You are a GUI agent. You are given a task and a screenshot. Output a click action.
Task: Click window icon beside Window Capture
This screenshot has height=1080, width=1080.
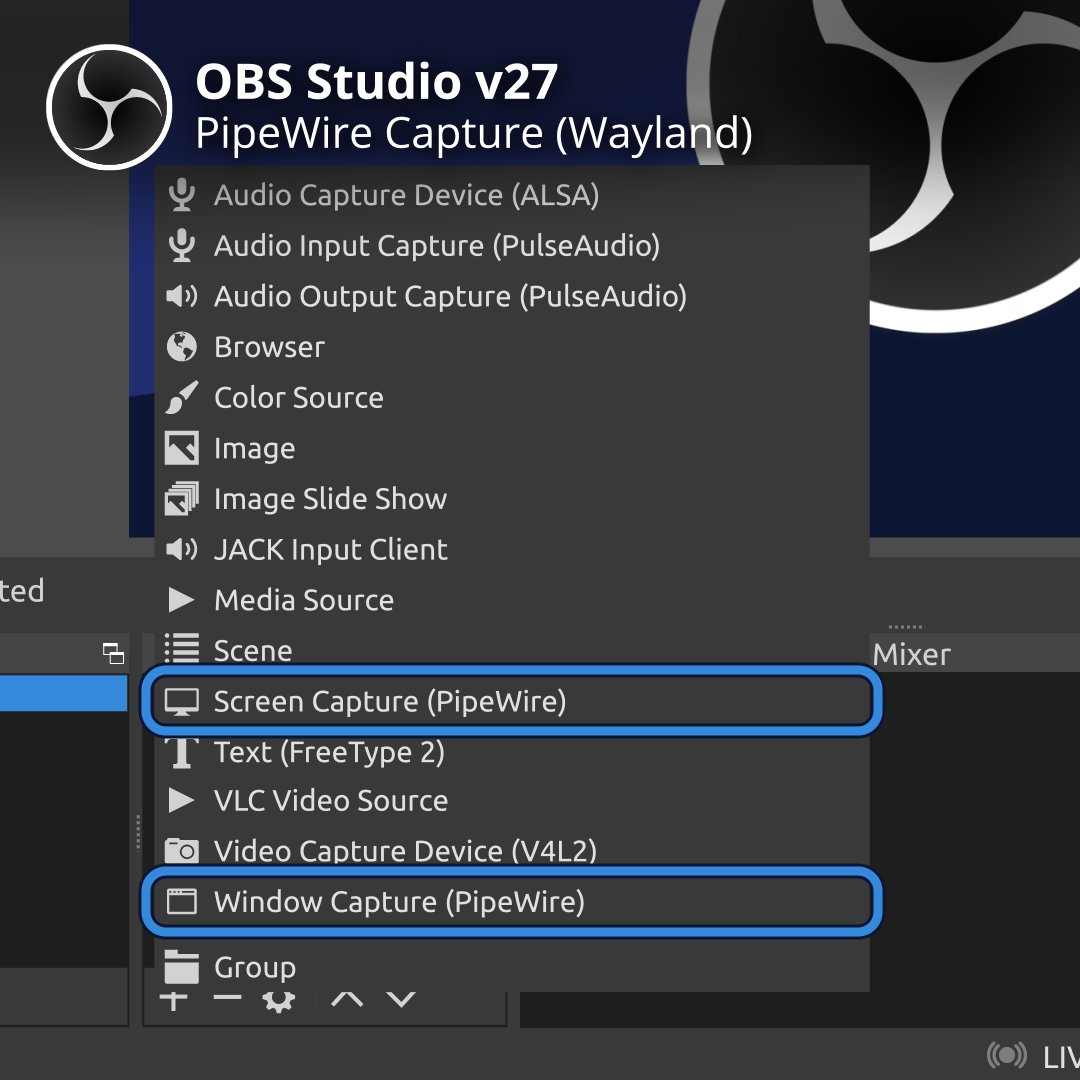(182, 901)
